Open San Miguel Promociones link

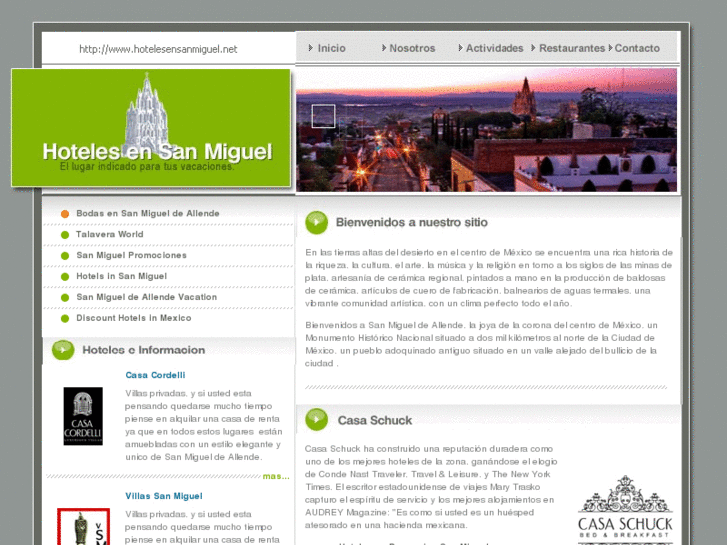132,255
